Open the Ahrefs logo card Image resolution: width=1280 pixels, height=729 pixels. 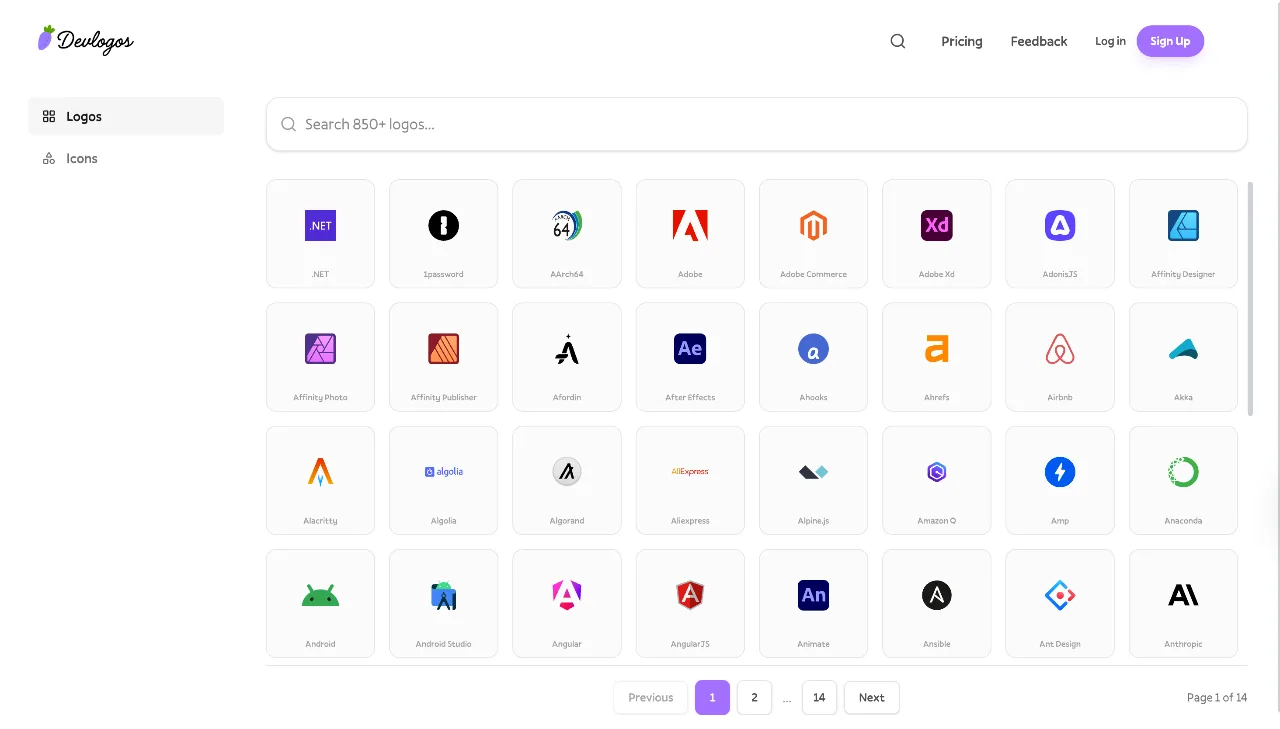click(x=937, y=357)
